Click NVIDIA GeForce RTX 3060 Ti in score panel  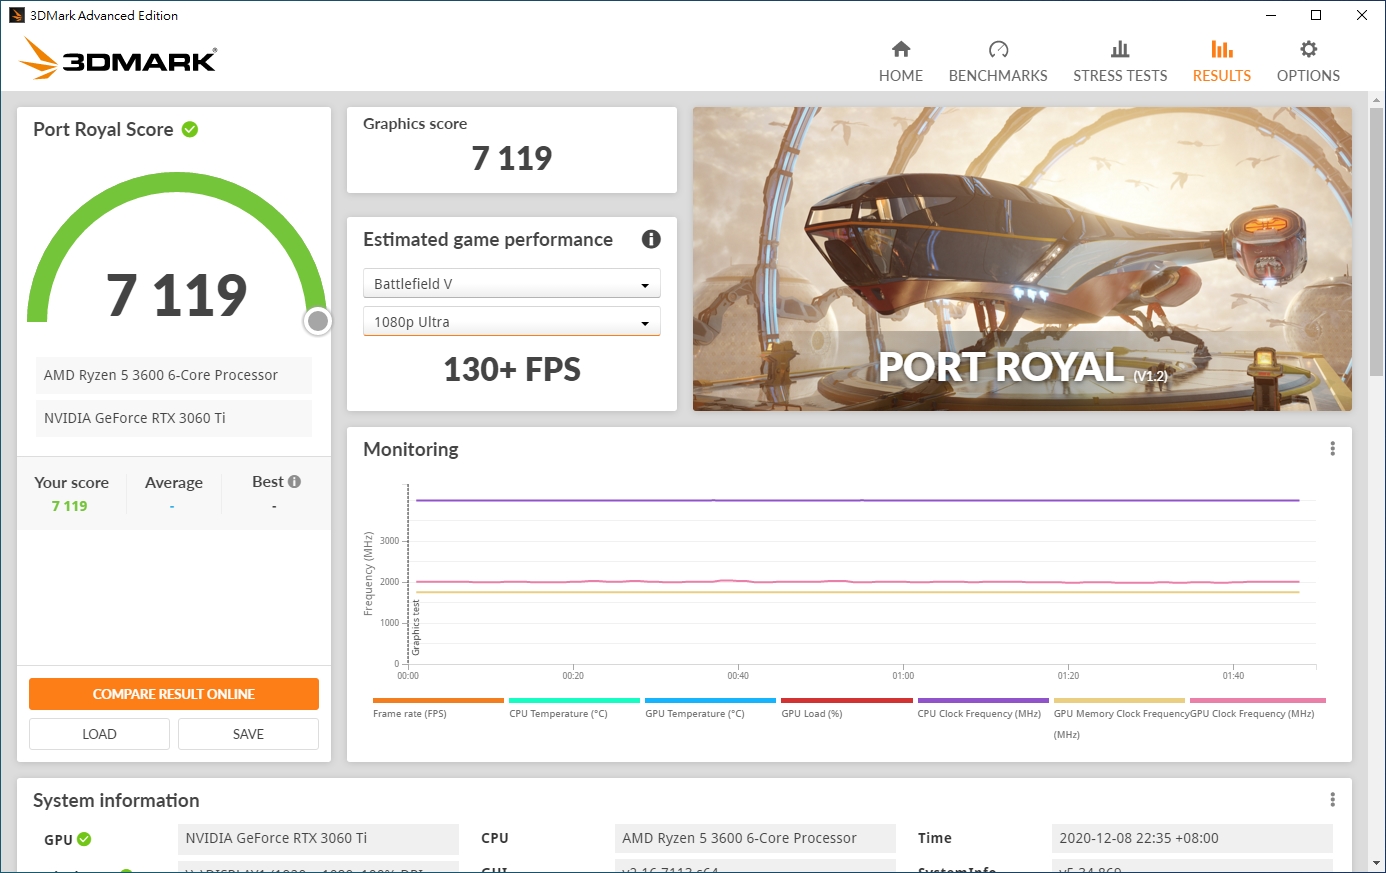click(x=174, y=418)
